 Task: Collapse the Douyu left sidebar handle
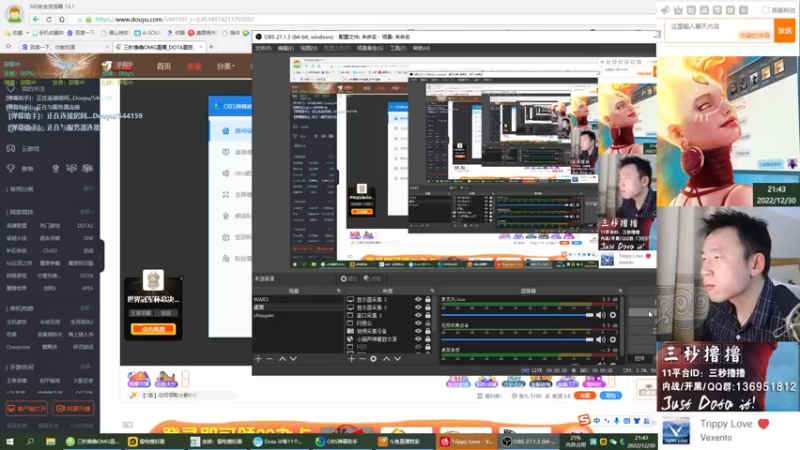(x=101, y=257)
